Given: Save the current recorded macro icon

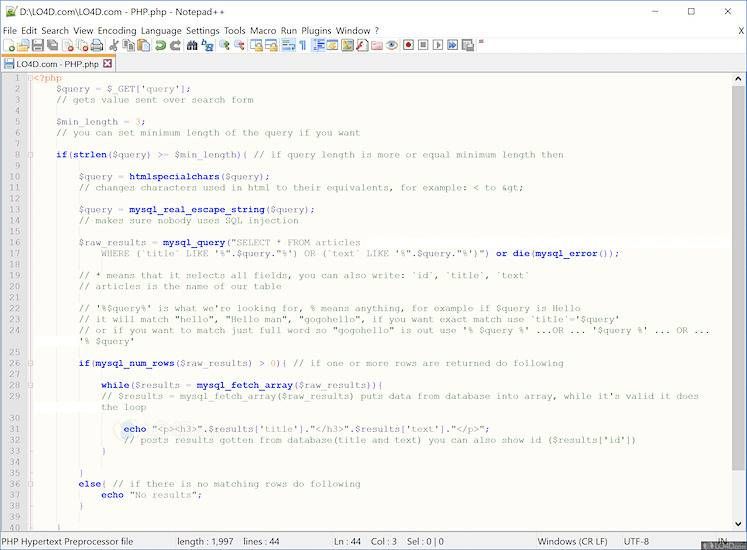Looking at the screenshot, I should point(468,45).
